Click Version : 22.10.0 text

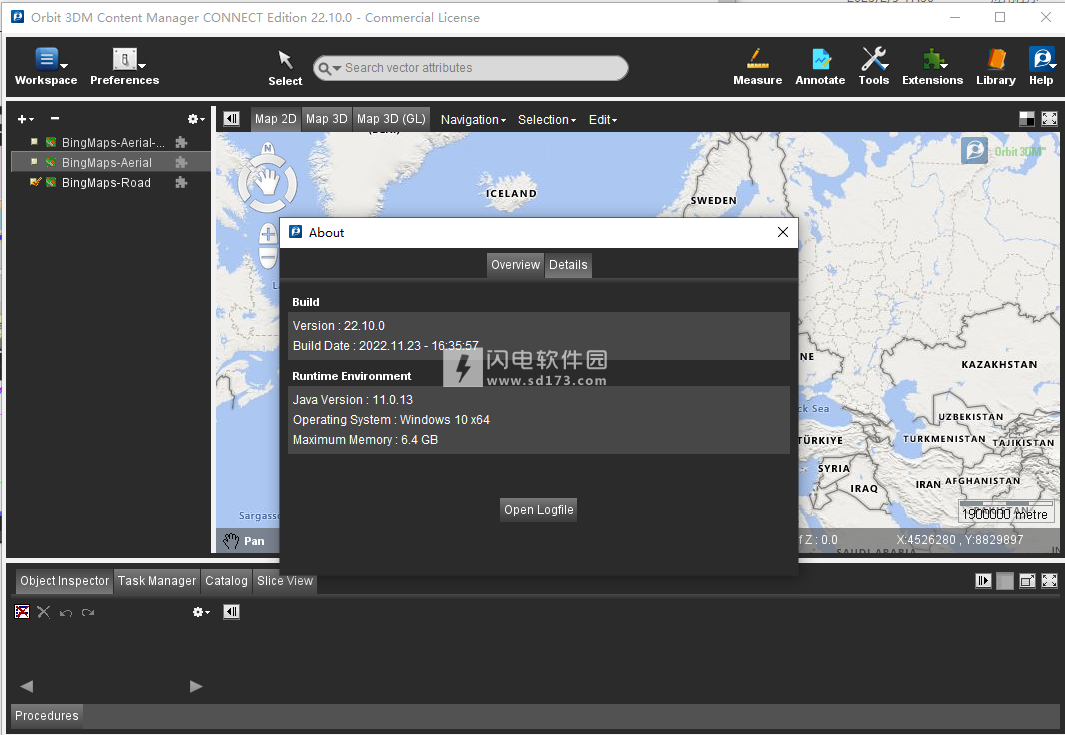coord(338,326)
